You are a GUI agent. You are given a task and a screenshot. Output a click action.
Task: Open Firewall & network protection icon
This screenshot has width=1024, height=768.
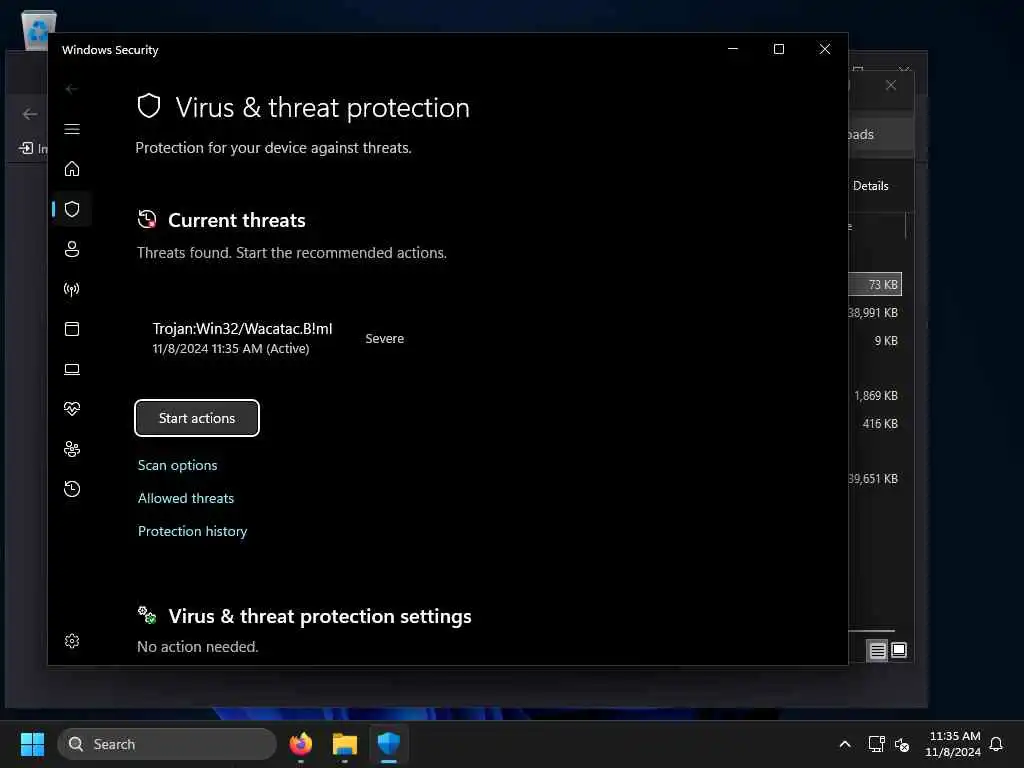[72, 289]
